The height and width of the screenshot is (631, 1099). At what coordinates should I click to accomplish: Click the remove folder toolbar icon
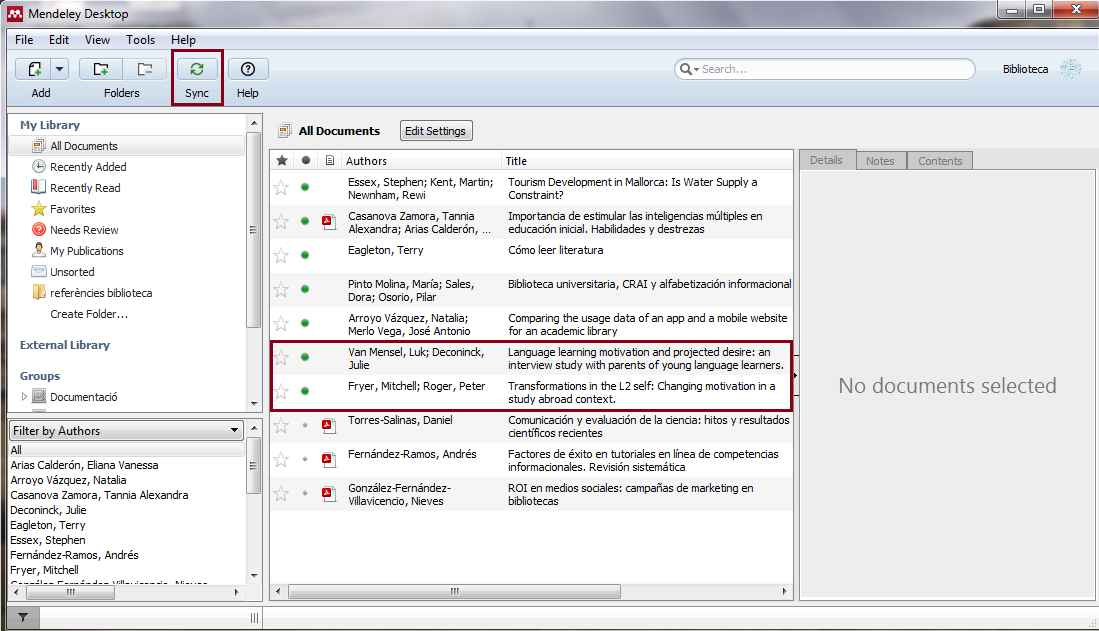[x=145, y=69]
